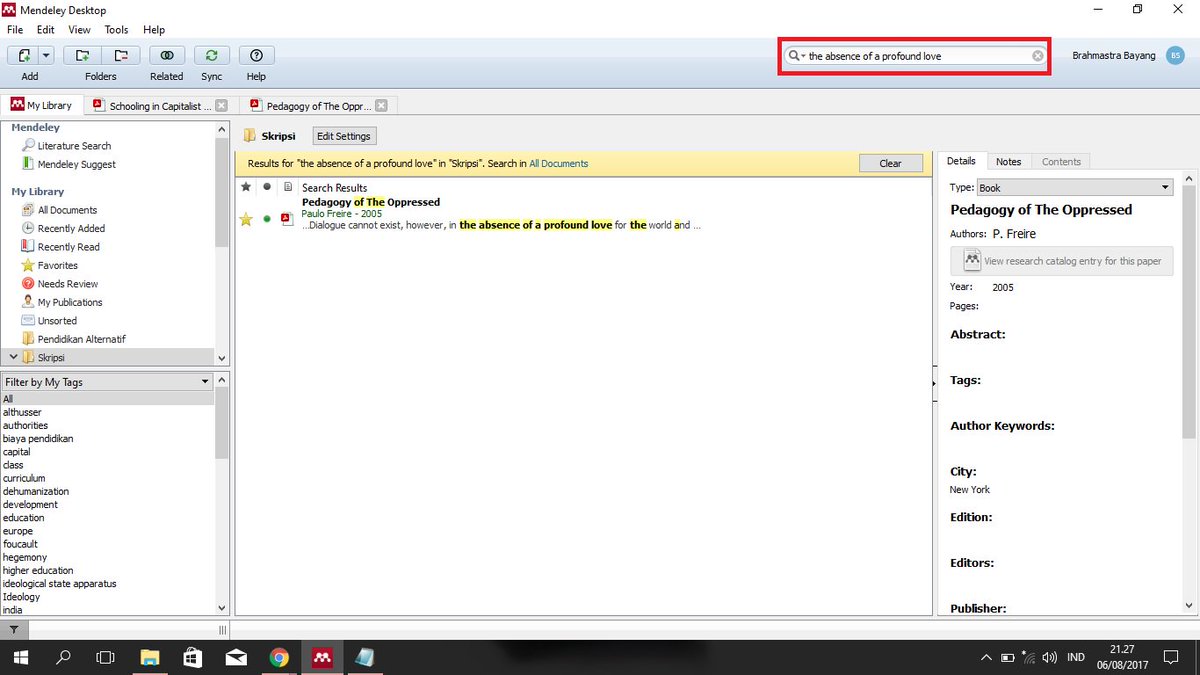Click the P. Freire authors field
The height and width of the screenshot is (675, 1200).
(x=1014, y=234)
